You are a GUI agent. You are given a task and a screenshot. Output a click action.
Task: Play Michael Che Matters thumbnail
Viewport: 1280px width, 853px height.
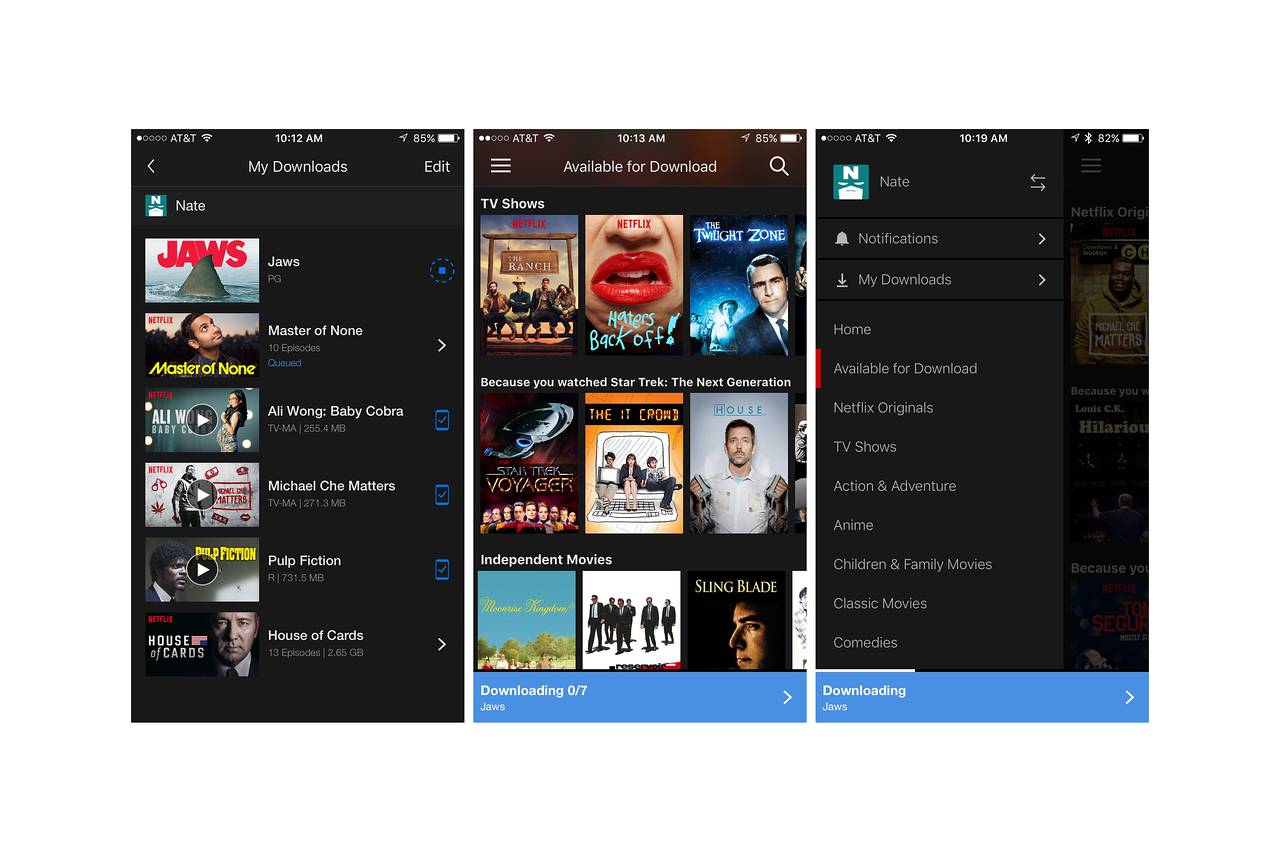pos(202,494)
